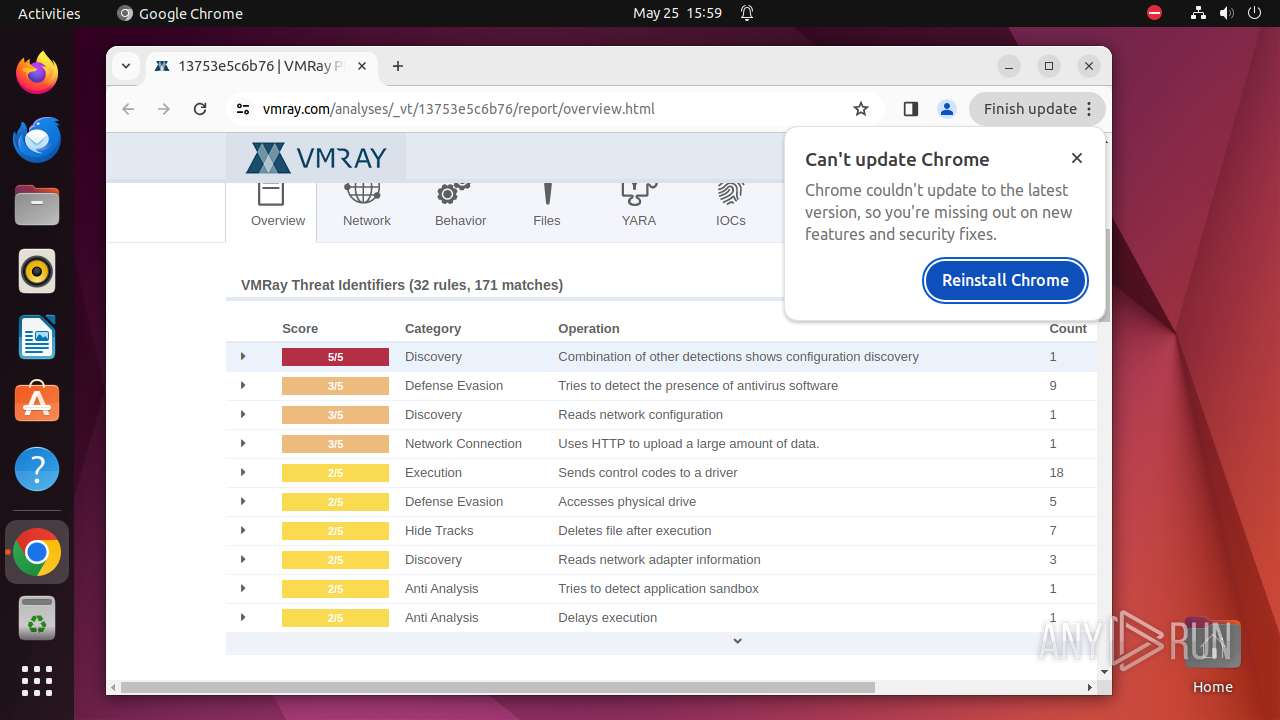This screenshot has width=1280, height=720.
Task: Toggle the Chrome side panel
Action: coord(910,109)
